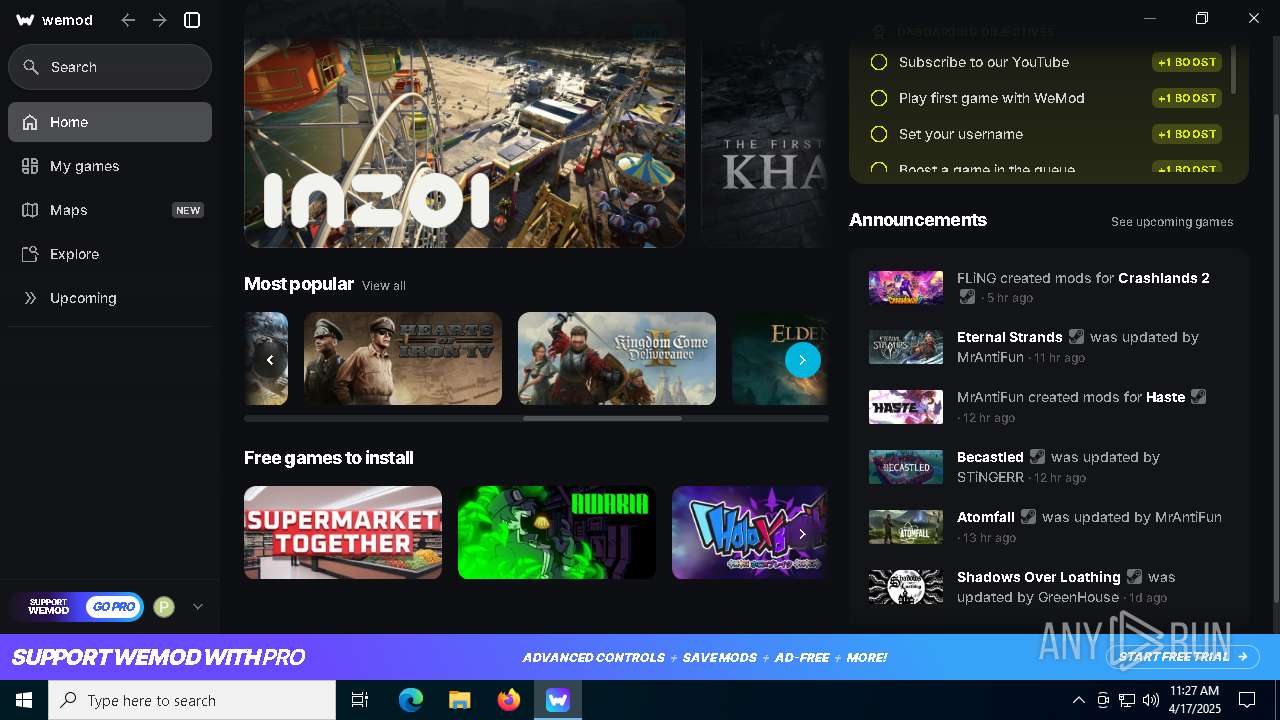Click the Maps icon
1280x720 pixels.
[30, 210]
